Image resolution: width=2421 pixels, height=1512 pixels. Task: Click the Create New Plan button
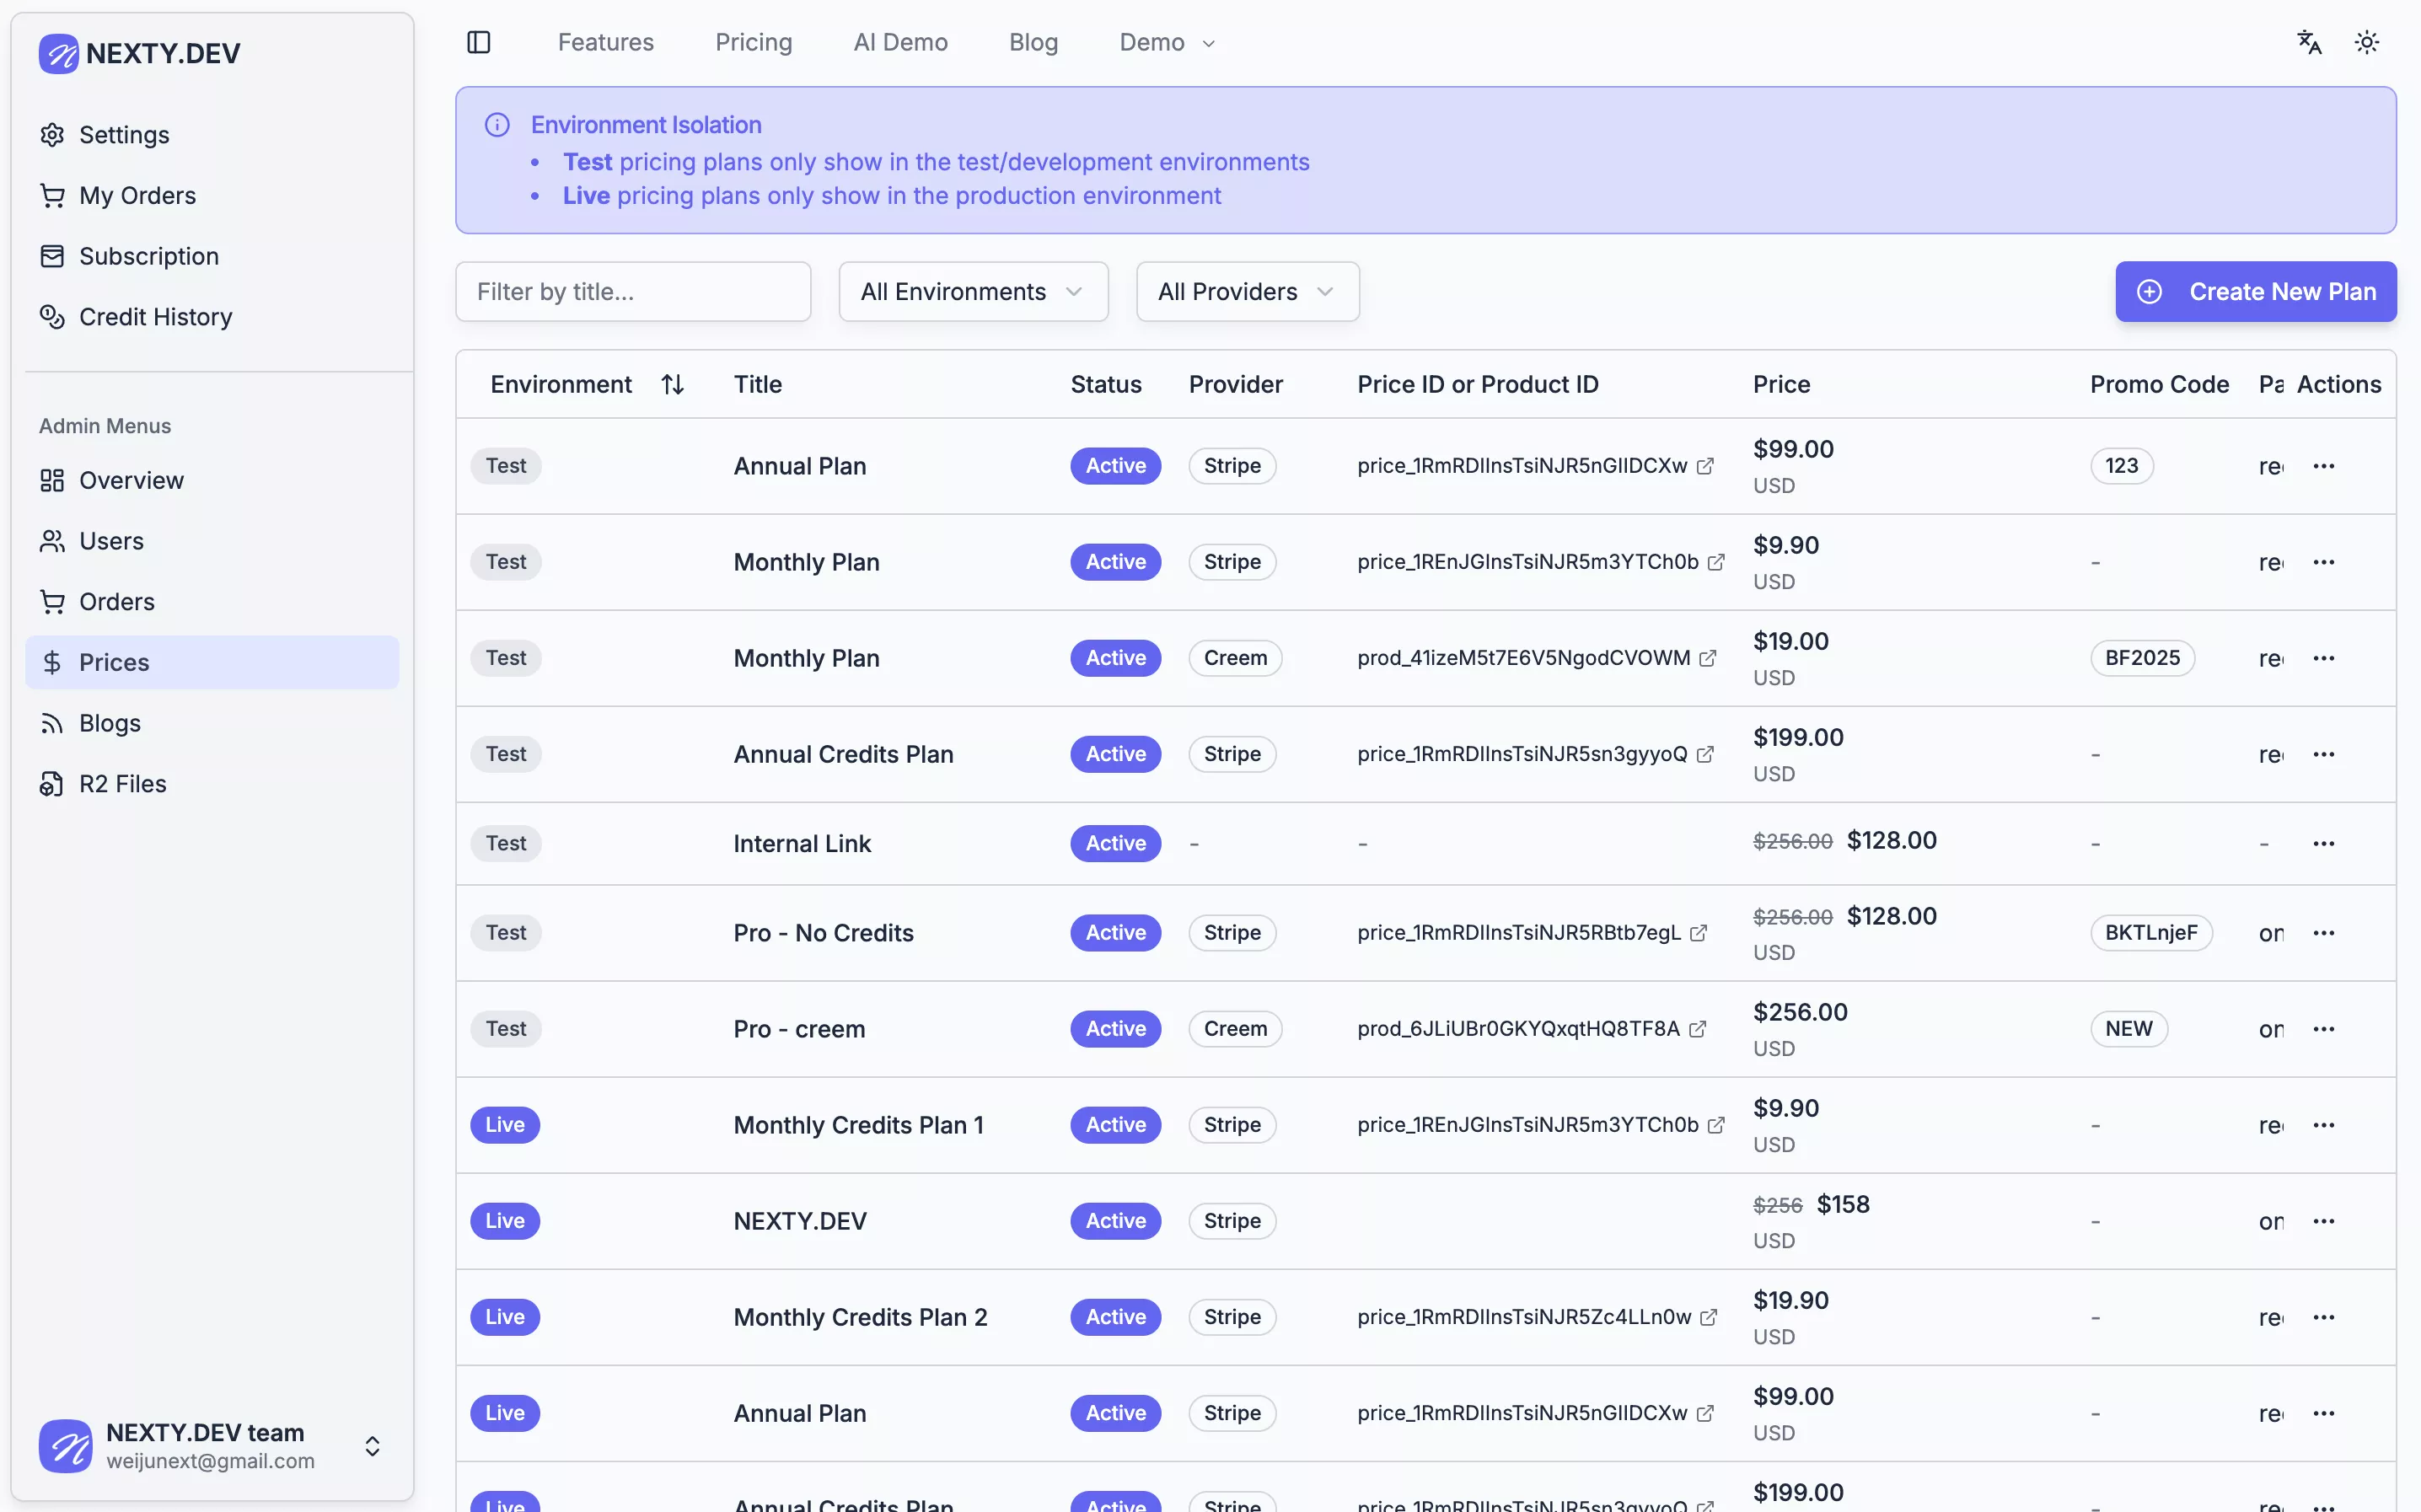2256,291
